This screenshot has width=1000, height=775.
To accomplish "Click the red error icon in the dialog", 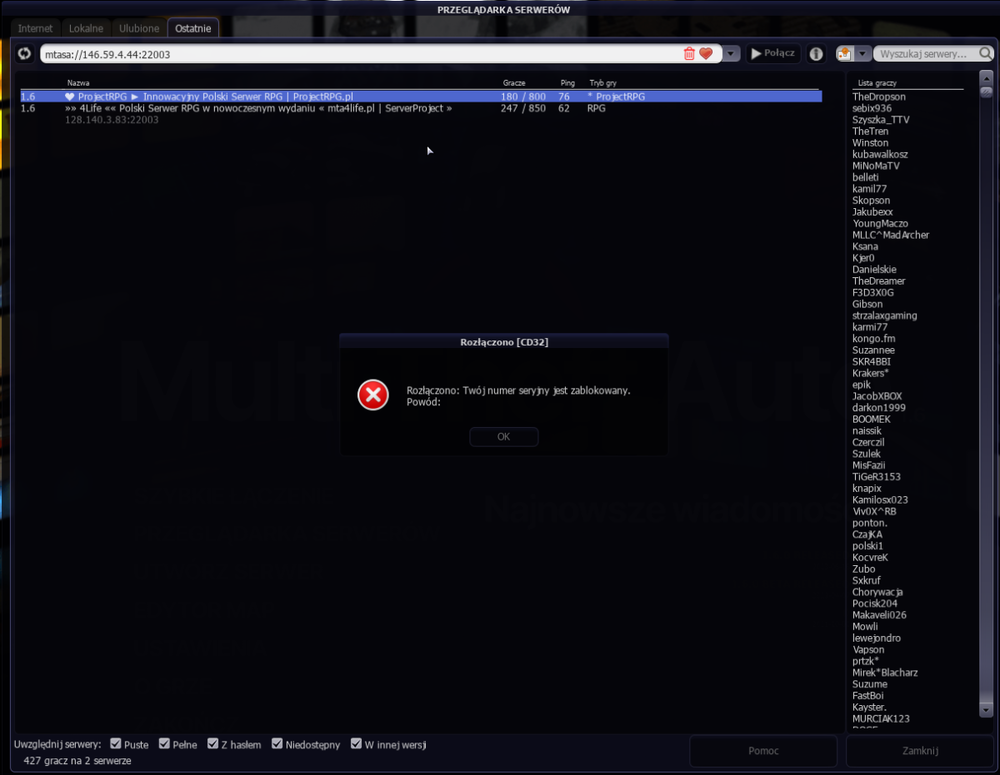I will [373, 395].
